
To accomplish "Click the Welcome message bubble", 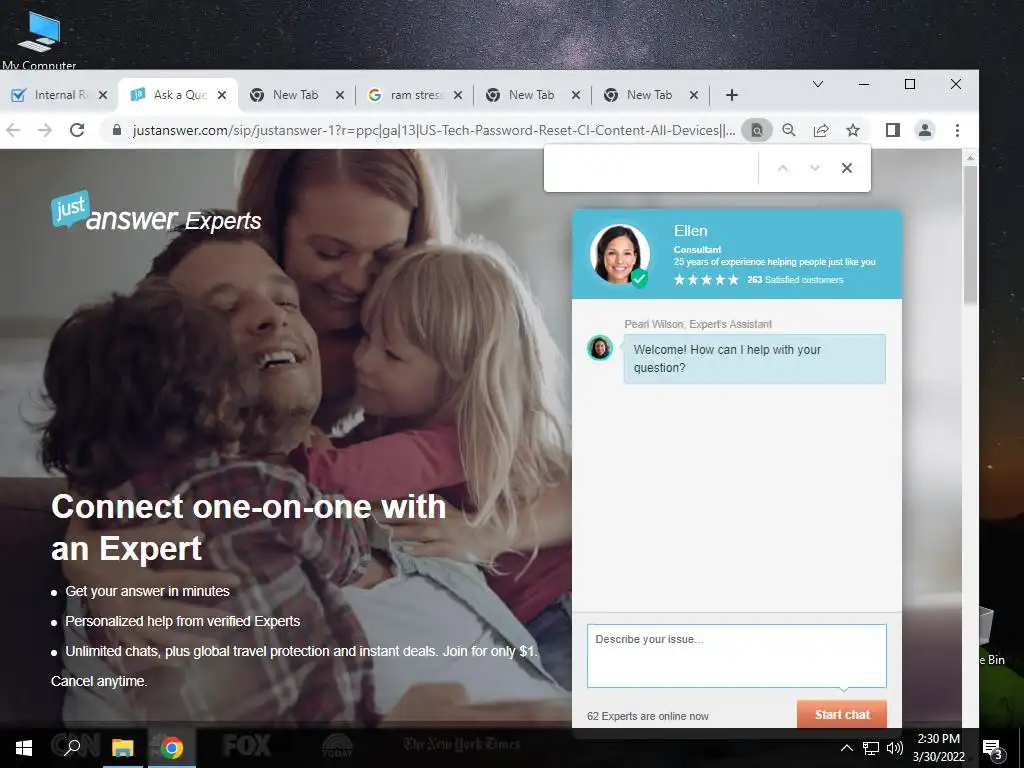I will pyautogui.click(x=754, y=359).
